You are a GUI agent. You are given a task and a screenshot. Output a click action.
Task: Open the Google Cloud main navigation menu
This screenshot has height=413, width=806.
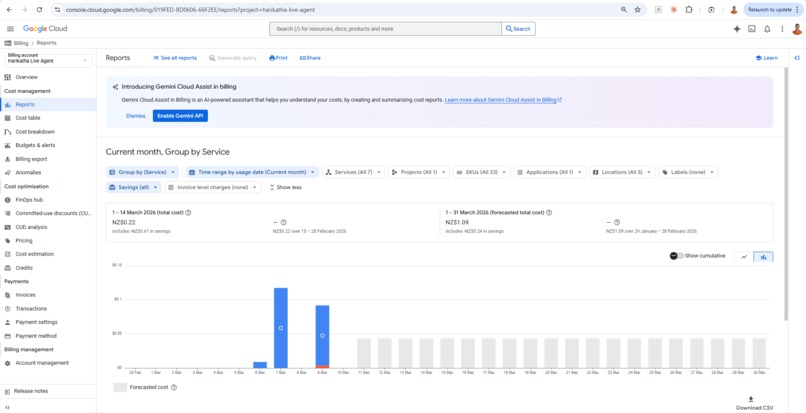(x=10, y=29)
